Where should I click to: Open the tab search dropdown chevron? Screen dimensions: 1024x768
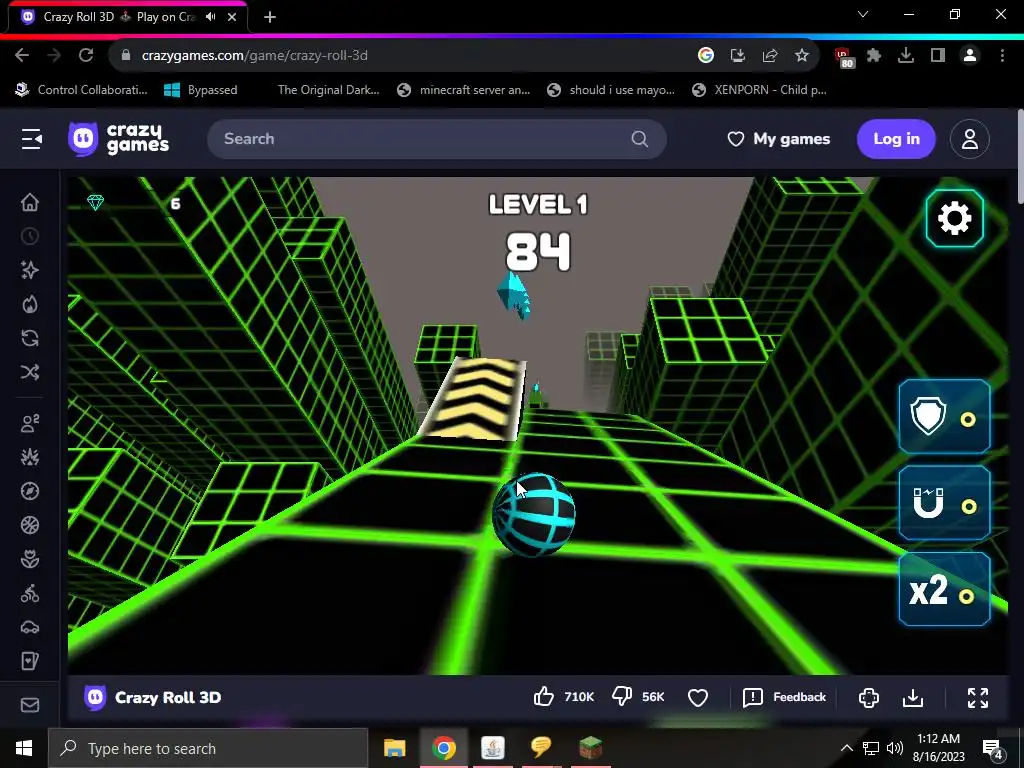(863, 14)
